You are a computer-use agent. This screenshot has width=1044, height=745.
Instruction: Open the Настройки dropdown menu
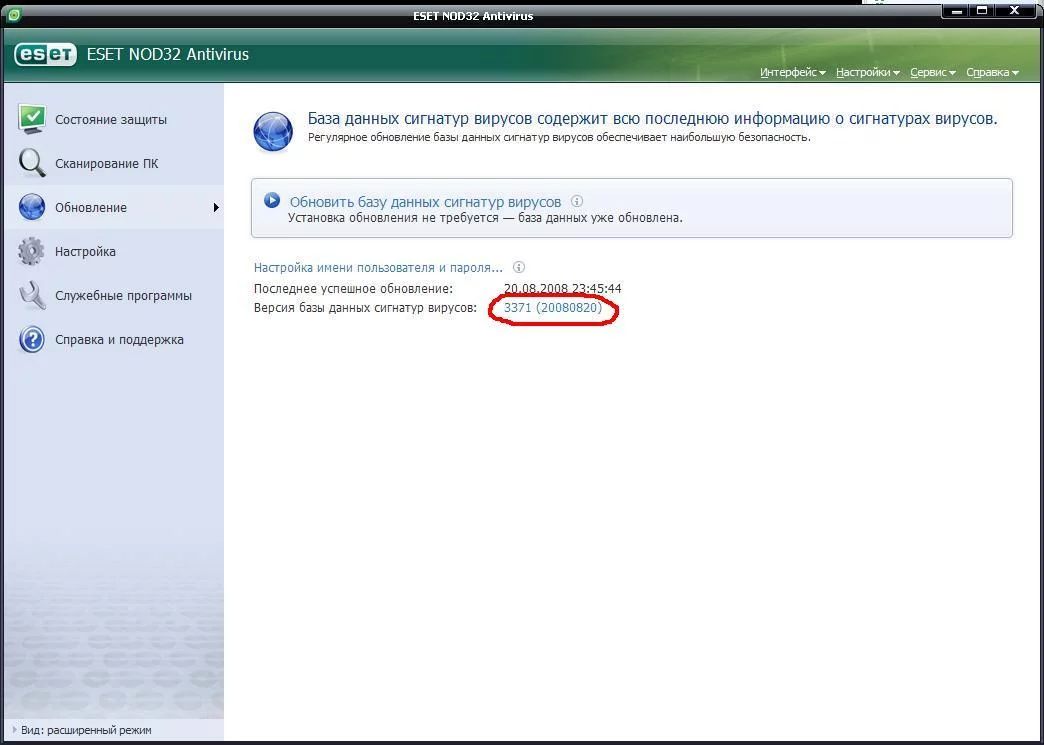pos(868,73)
